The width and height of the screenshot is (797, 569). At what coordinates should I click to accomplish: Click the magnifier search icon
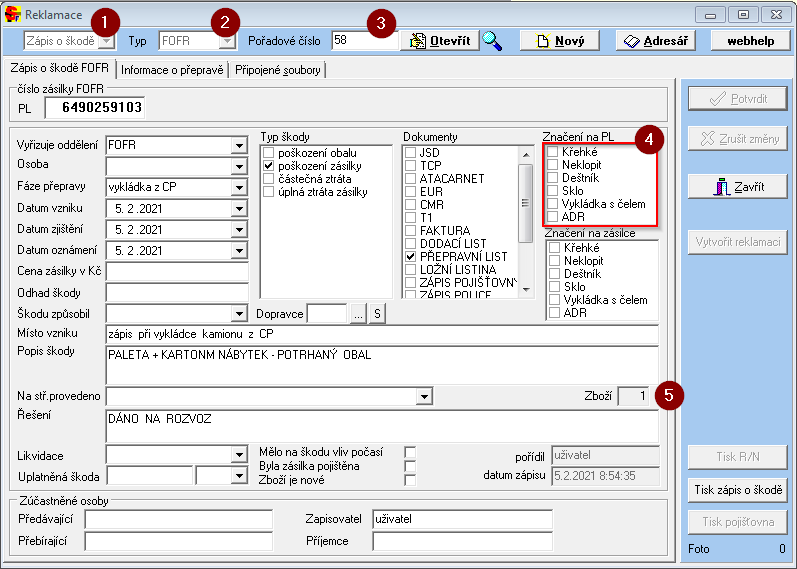coord(492,40)
